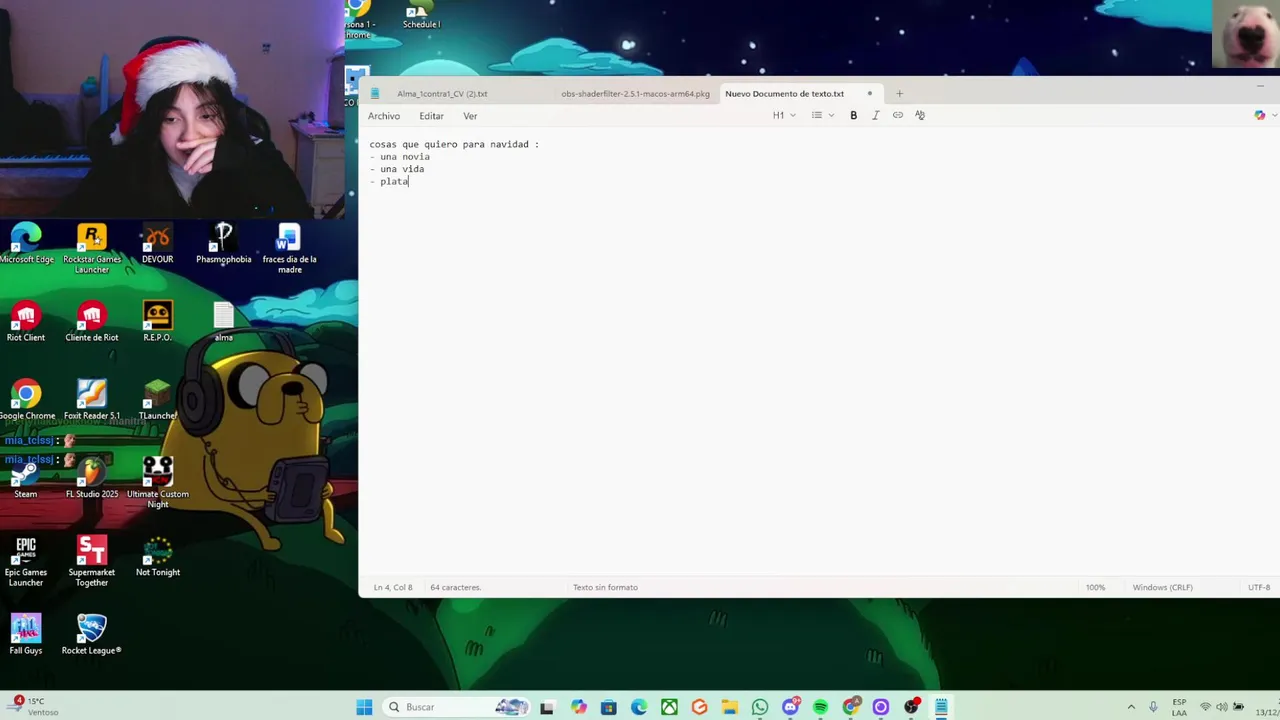Screen dimensions: 1280x720
Task: Open the Xbox app from the taskbar
Action: pyautogui.click(x=669, y=707)
